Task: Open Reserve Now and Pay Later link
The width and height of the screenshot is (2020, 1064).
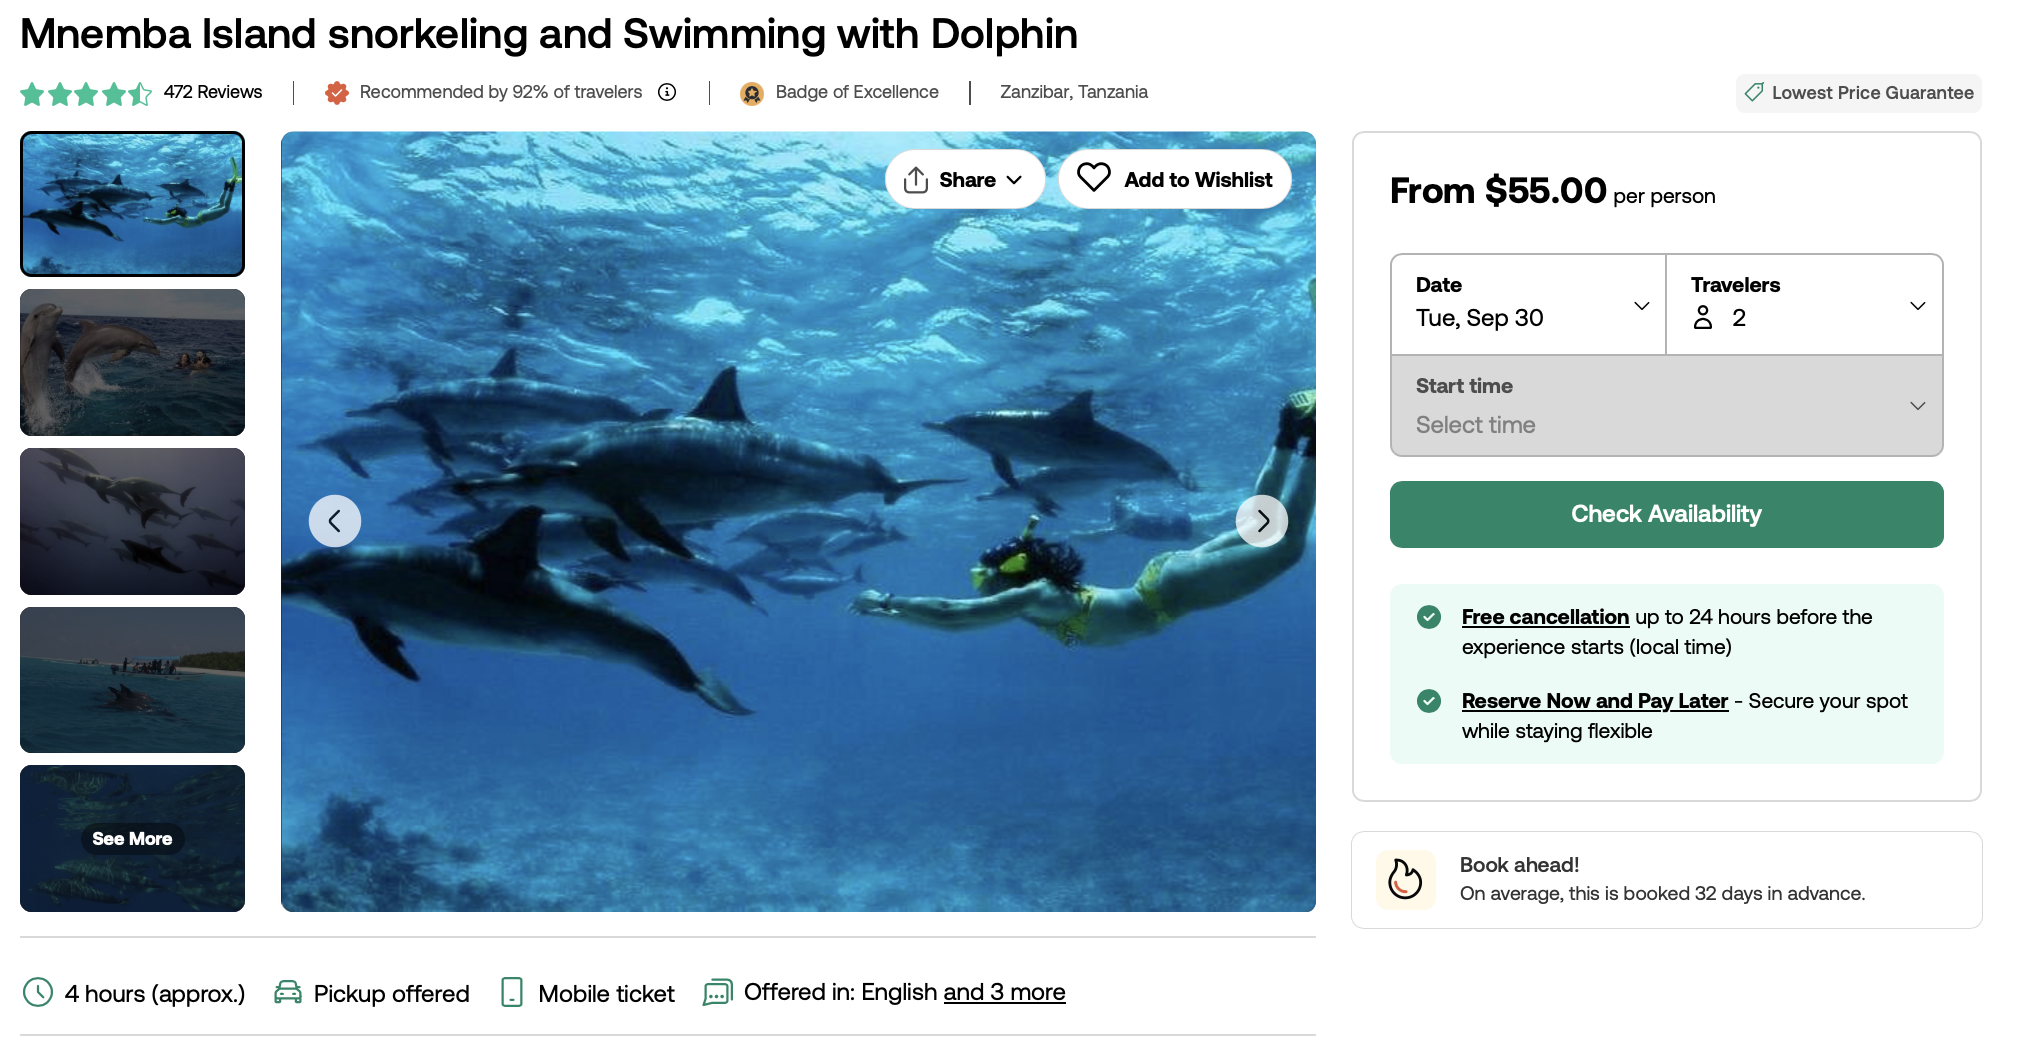Action: click(1595, 701)
